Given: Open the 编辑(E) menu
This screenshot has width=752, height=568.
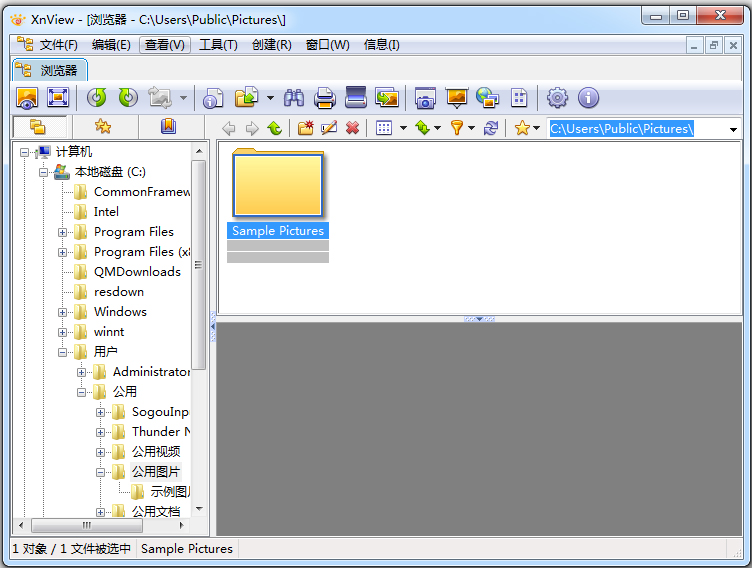Looking at the screenshot, I should pos(111,45).
